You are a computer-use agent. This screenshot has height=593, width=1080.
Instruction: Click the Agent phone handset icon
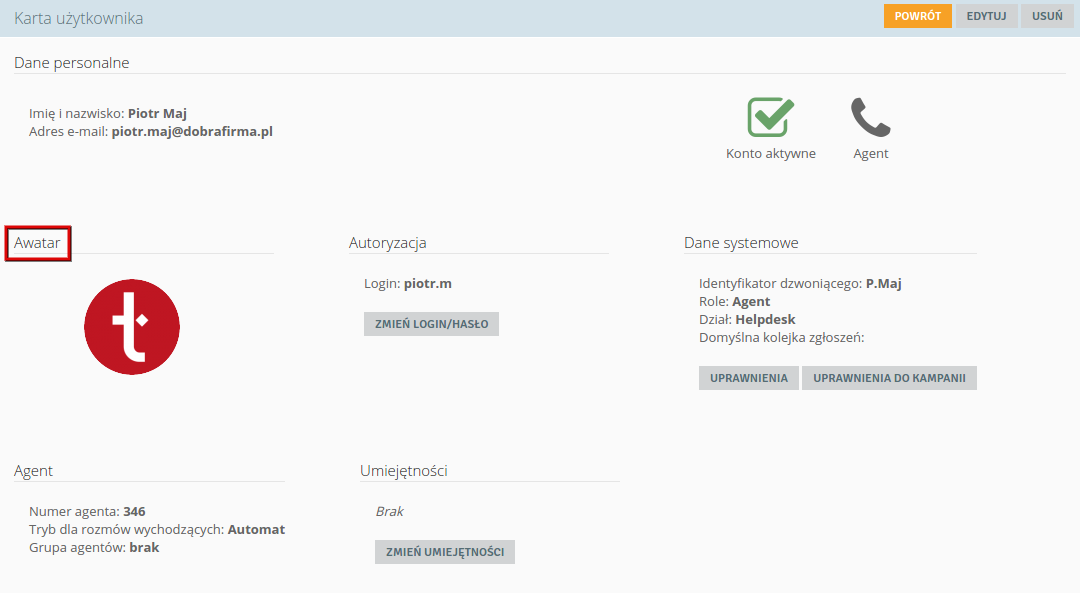871,117
